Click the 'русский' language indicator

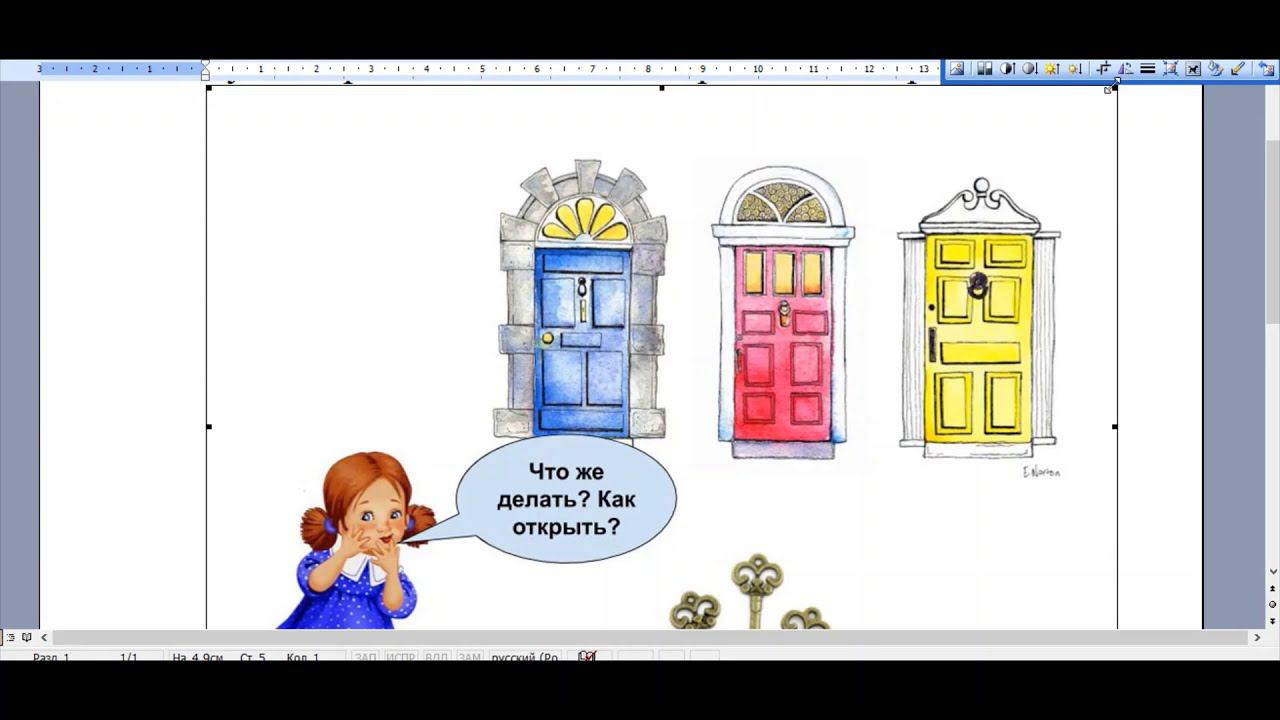(524, 657)
